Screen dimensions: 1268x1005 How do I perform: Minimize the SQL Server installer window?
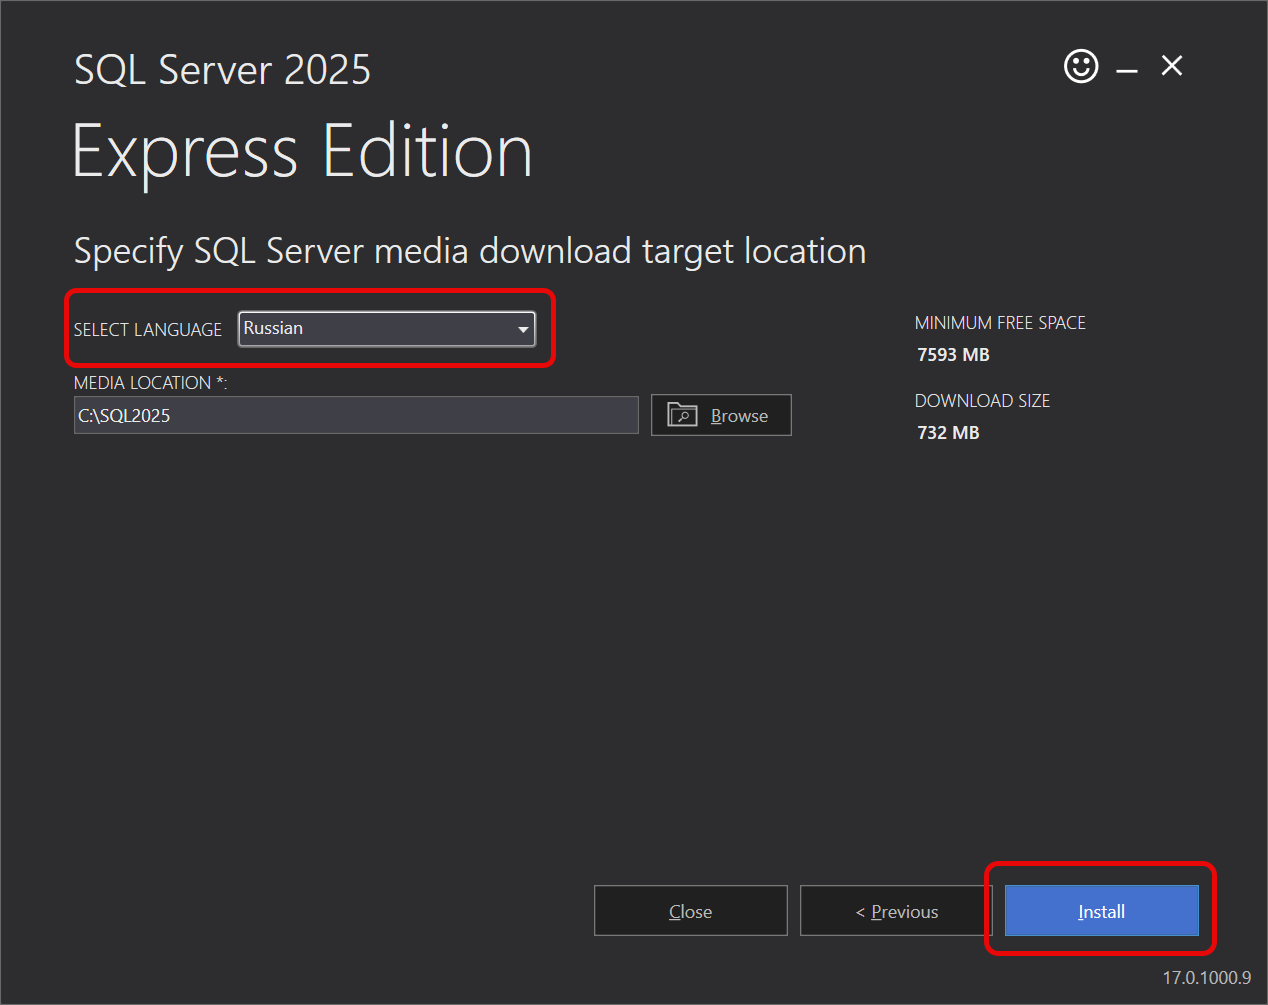coord(1127,70)
